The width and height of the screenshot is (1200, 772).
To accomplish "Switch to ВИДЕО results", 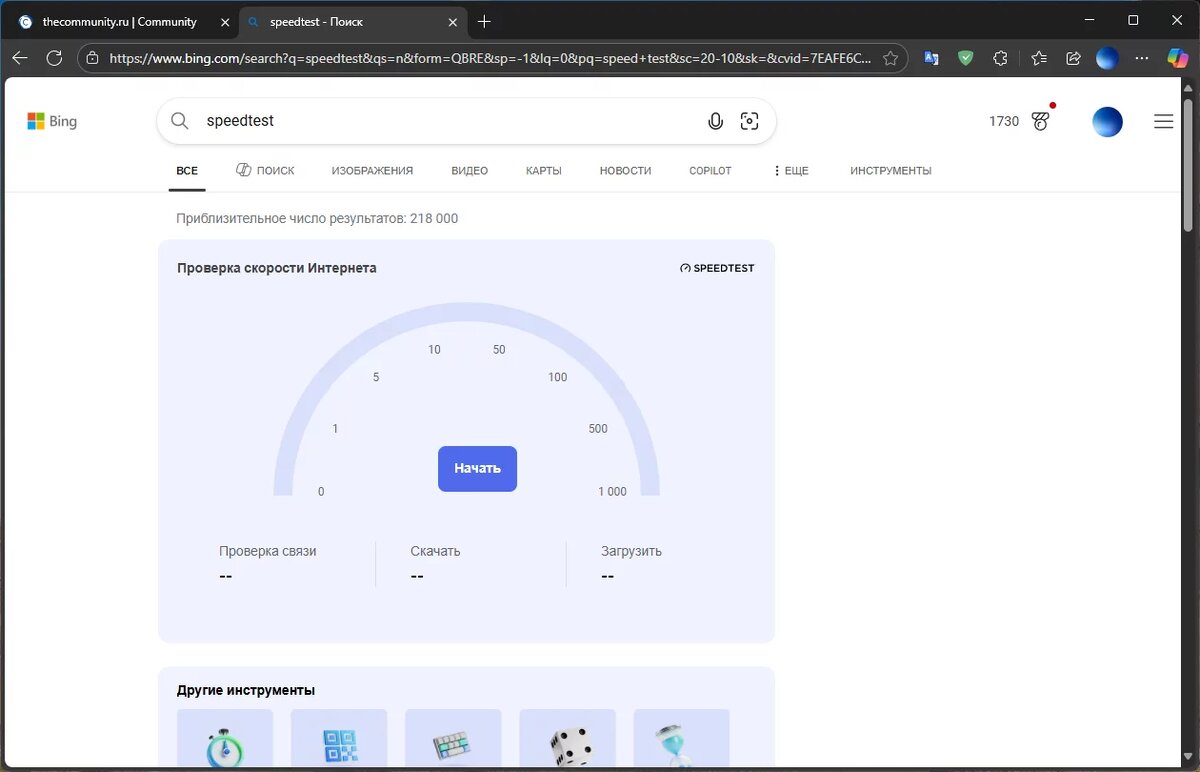I will (x=469, y=171).
